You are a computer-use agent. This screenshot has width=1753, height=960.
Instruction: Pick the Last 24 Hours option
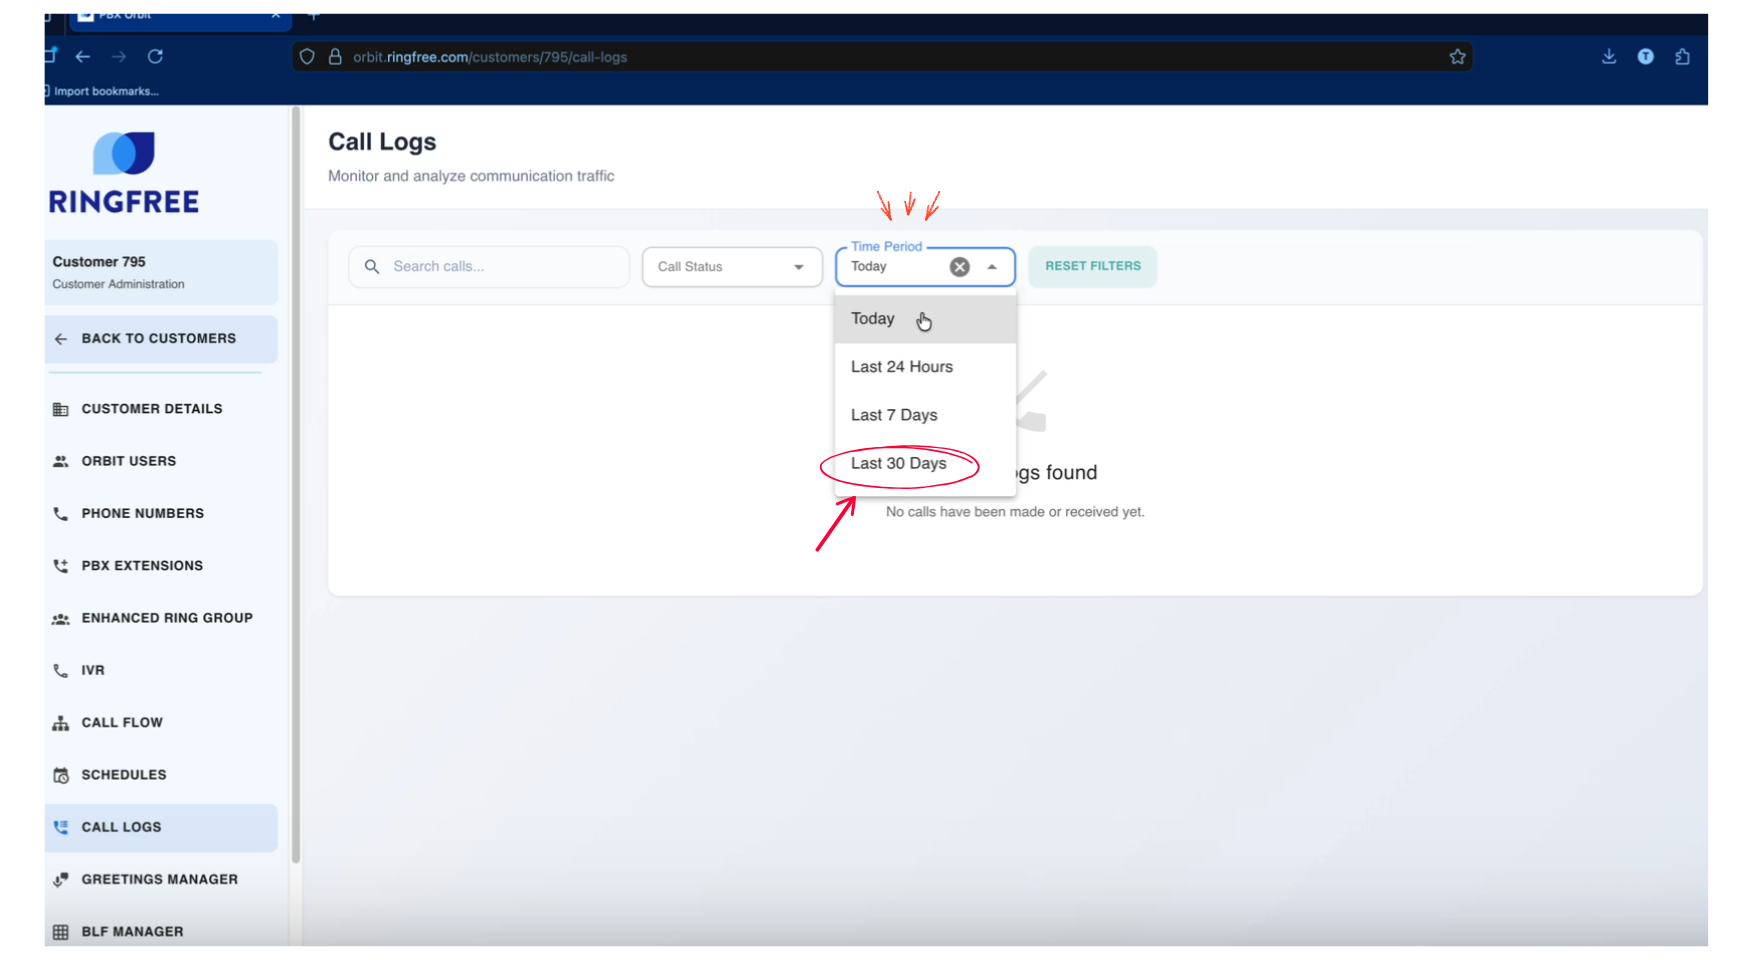901,367
